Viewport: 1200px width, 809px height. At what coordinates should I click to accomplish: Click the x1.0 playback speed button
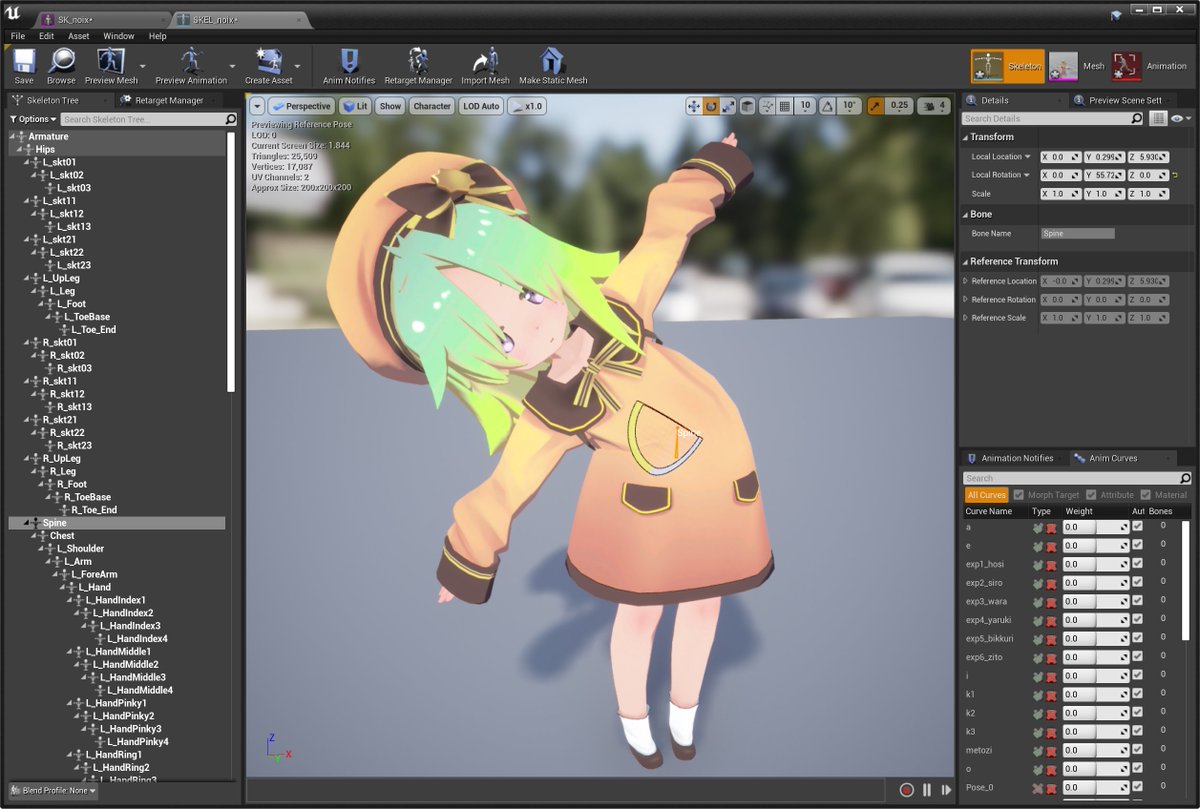[x=527, y=106]
